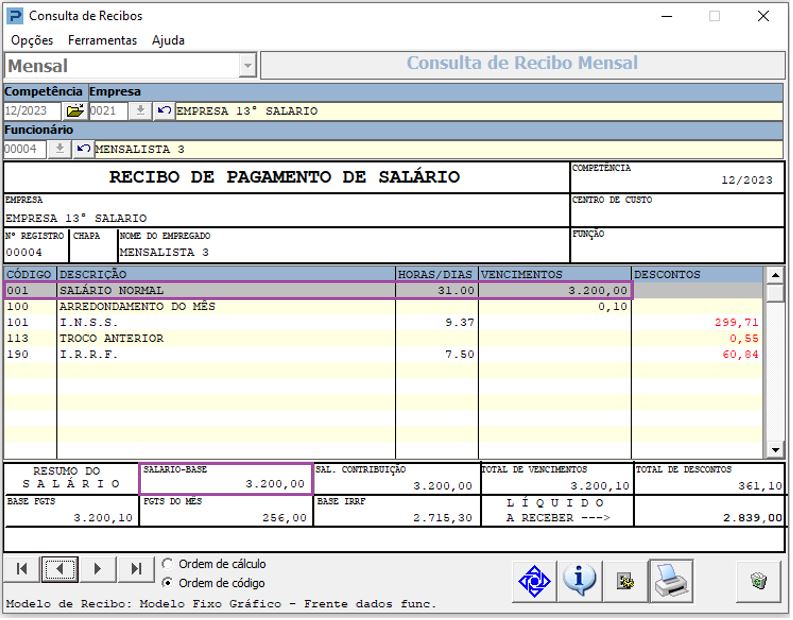Click the BASE IRRF value 2.715,30
Image resolution: width=793 pixels, height=620 pixels.
coord(443,518)
